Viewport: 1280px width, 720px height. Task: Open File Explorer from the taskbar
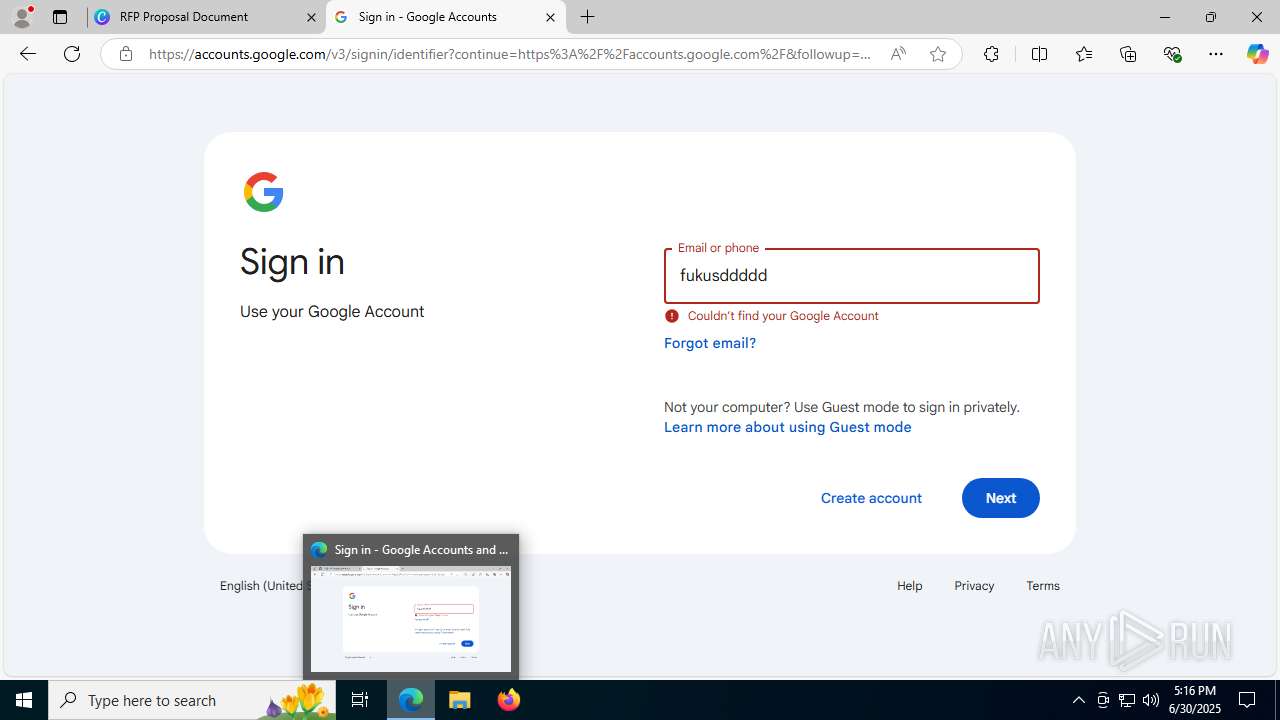[x=460, y=700]
